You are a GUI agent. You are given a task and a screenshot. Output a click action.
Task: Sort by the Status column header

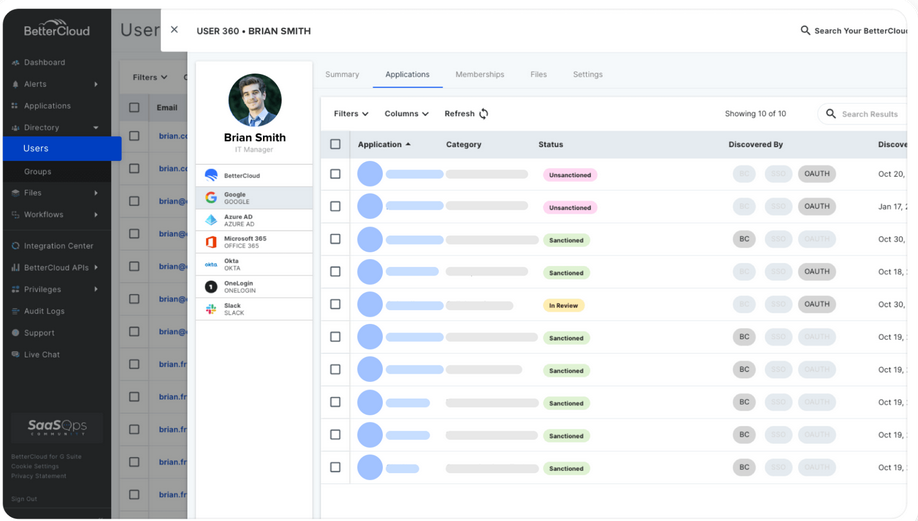[551, 144]
